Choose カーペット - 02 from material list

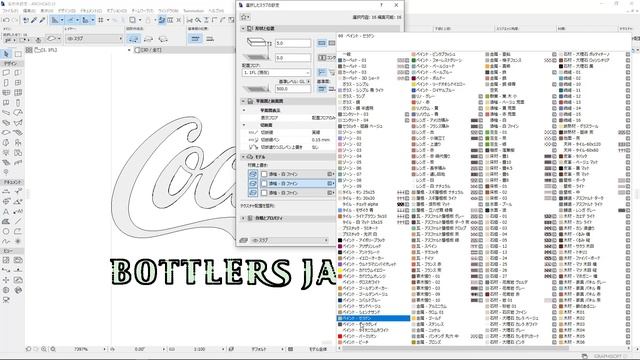coord(354,66)
